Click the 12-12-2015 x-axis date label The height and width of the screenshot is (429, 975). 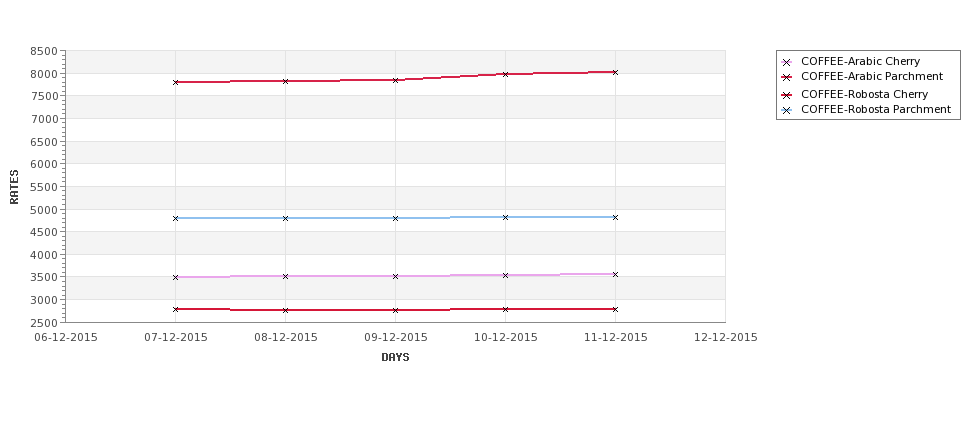click(x=726, y=338)
